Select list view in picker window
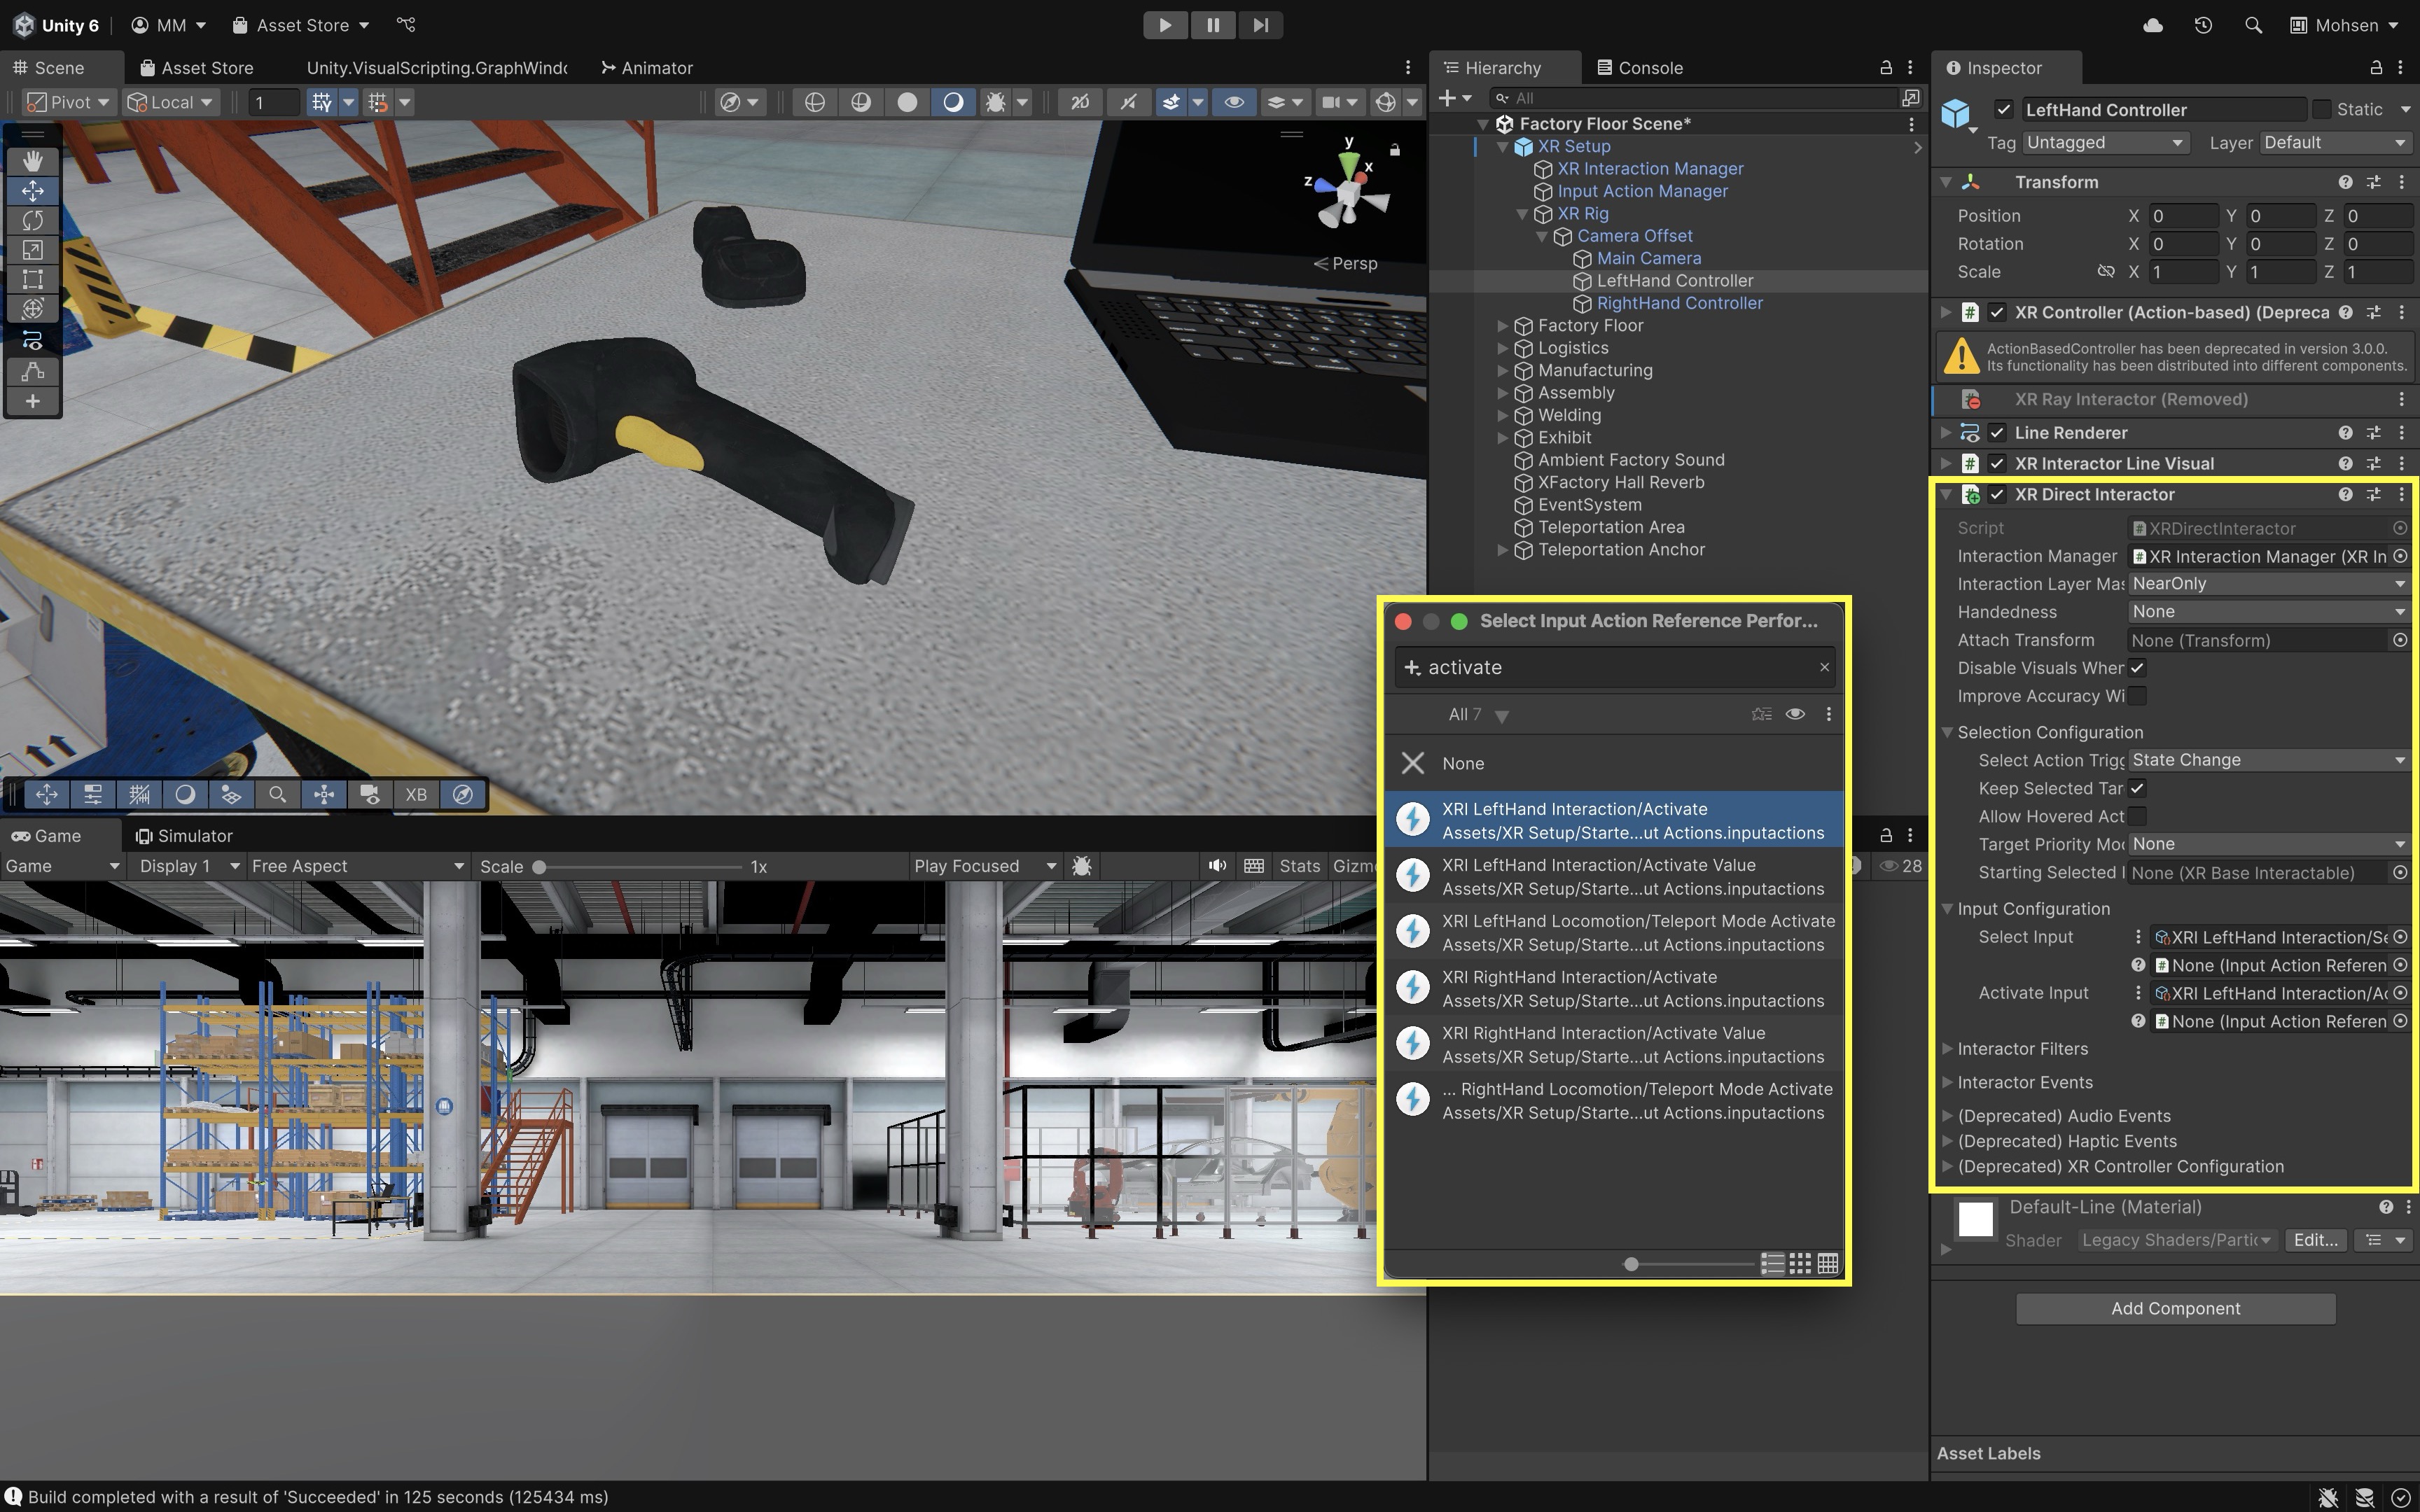 click(x=1772, y=1264)
